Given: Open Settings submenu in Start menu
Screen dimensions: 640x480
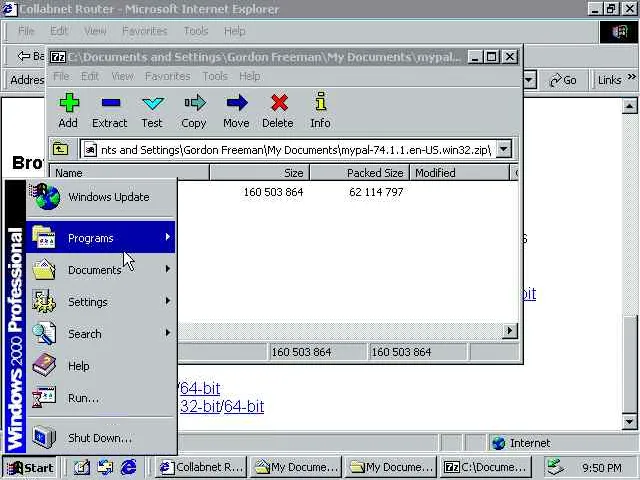Looking at the screenshot, I should pos(100,302).
